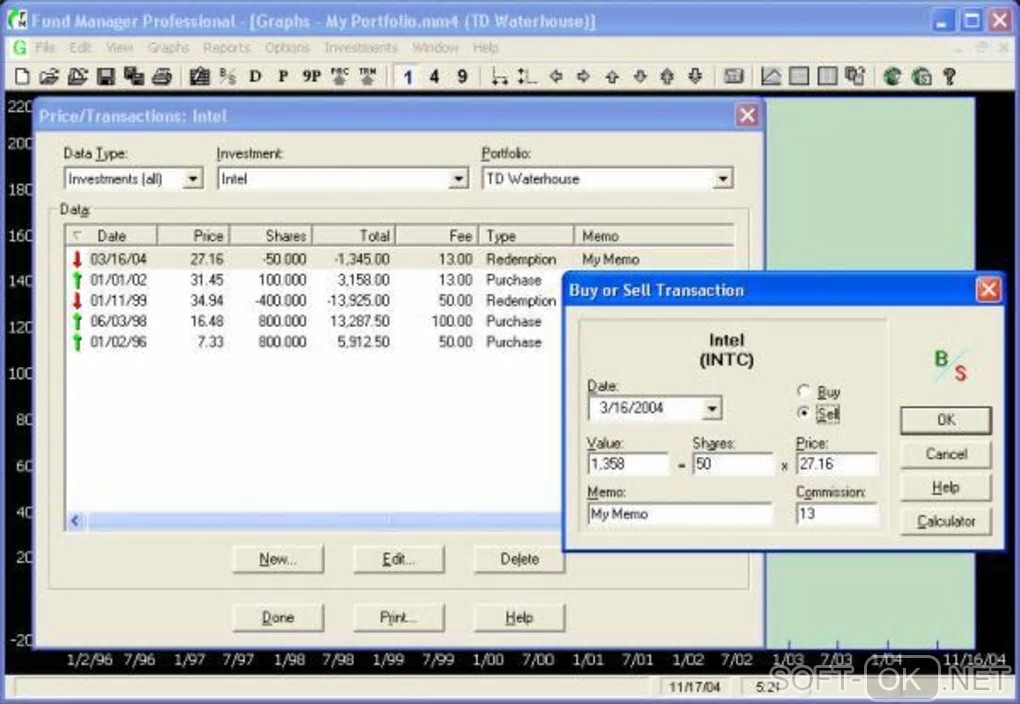1020x704 pixels.
Task: Click the Open file folder icon
Action: pos(49,77)
